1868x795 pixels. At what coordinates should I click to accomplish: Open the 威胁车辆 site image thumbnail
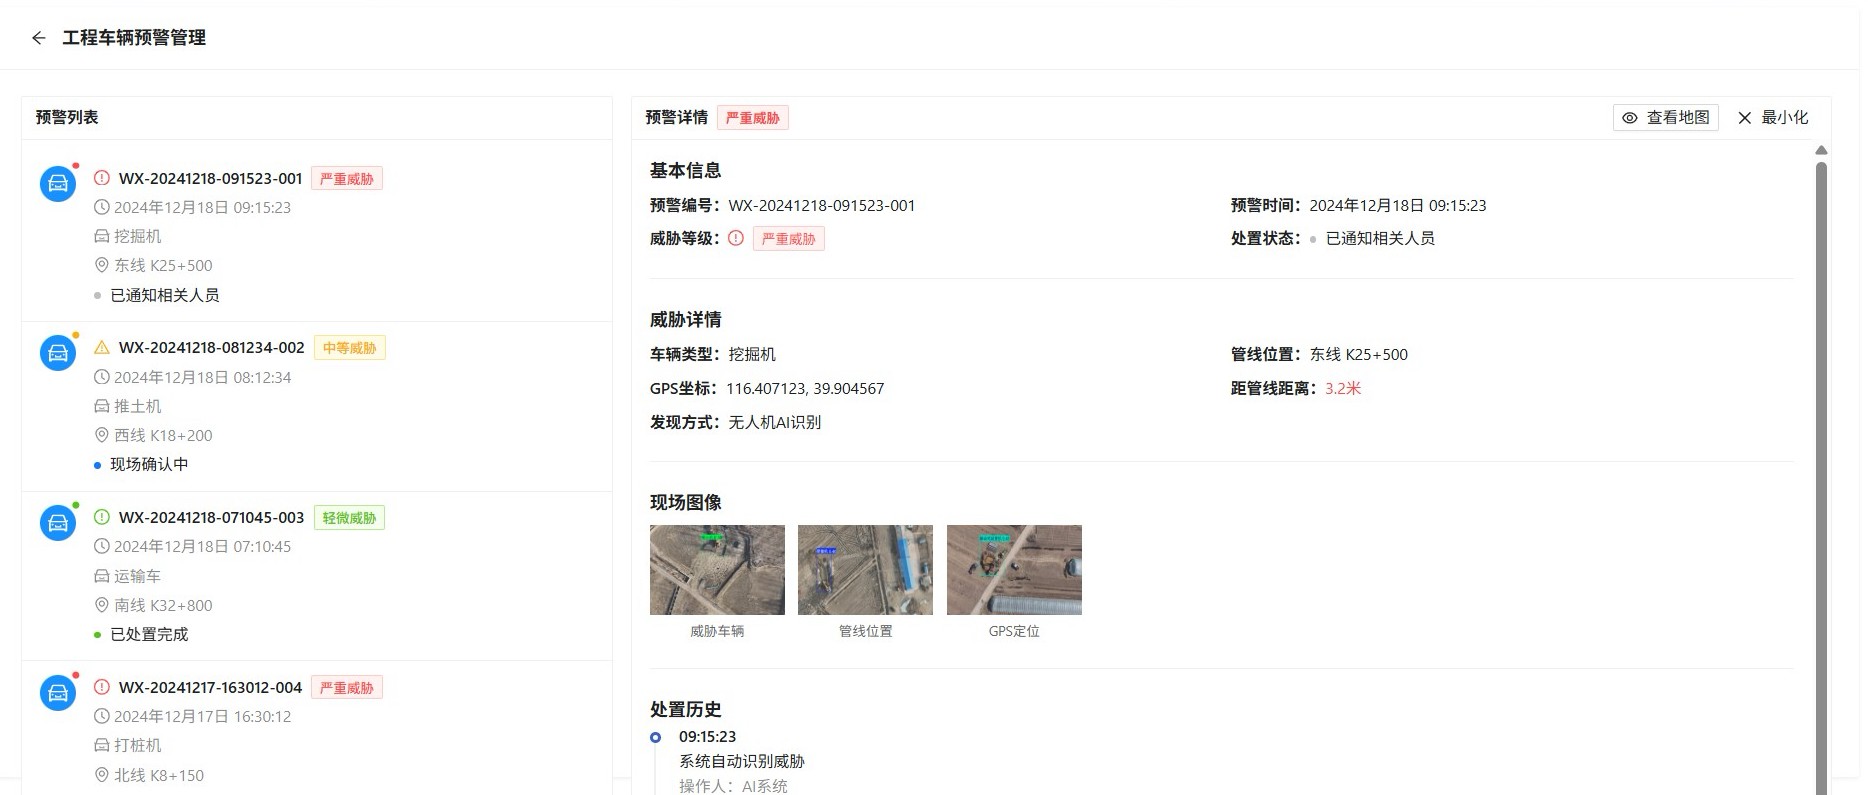click(717, 570)
